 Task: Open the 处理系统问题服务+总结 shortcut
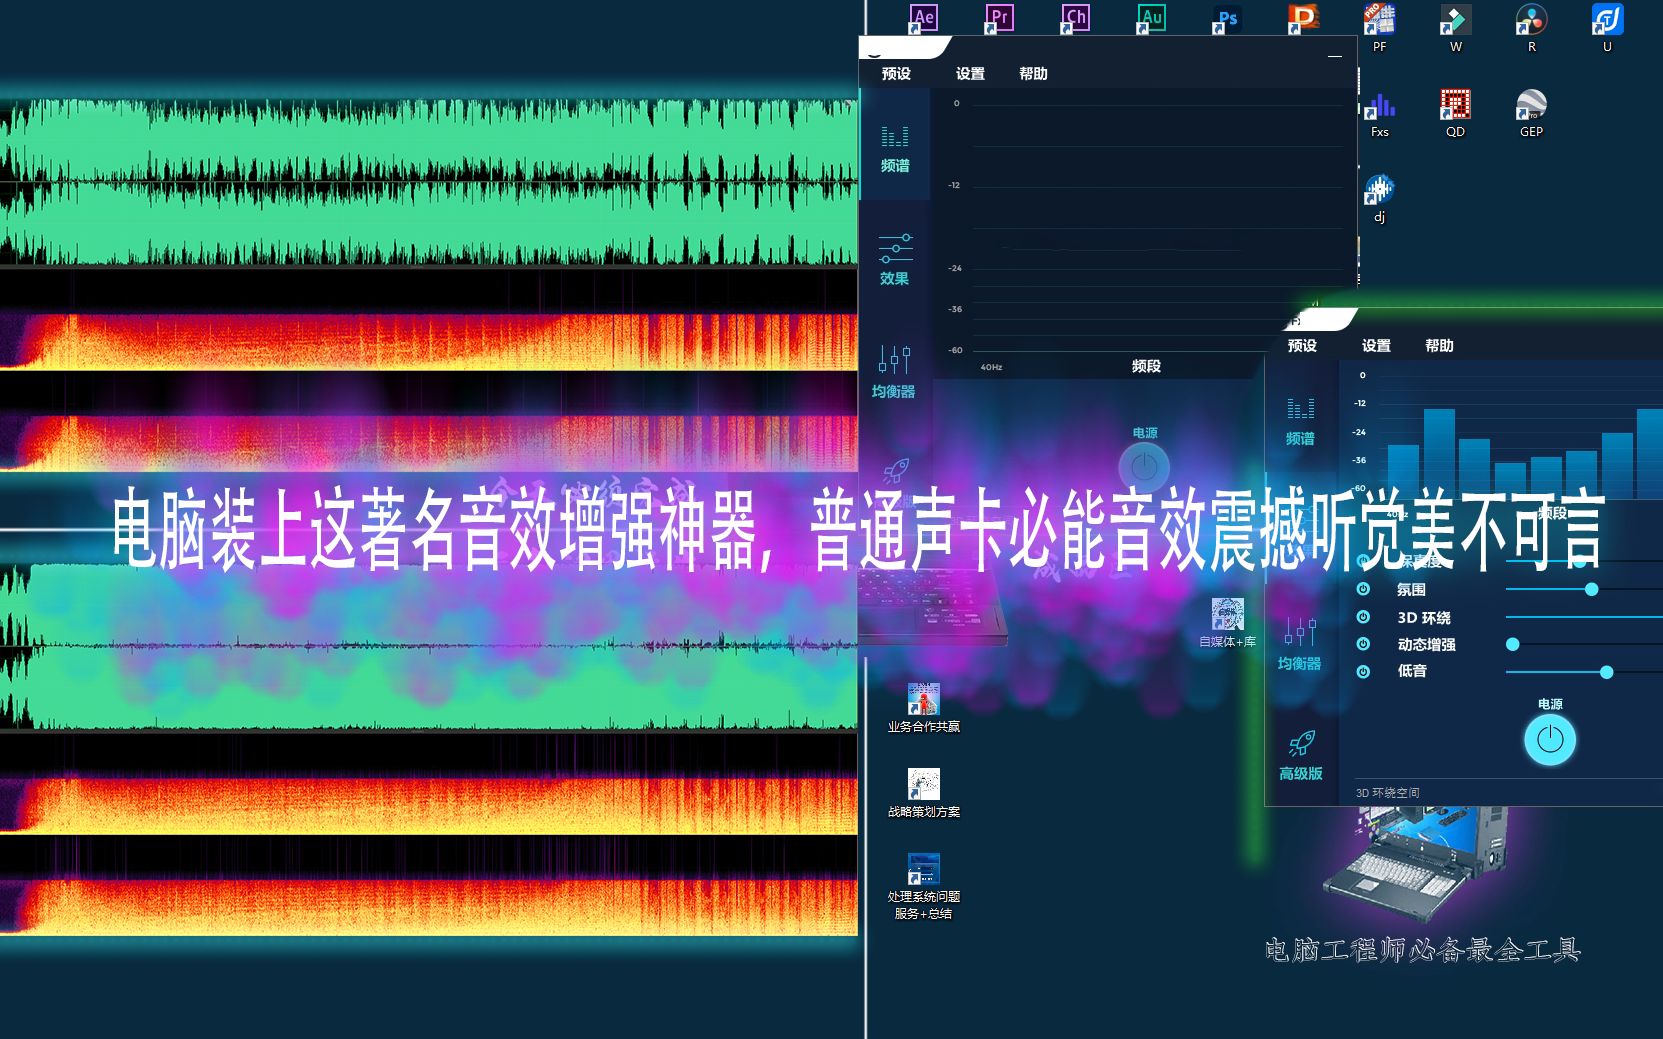coord(923,886)
